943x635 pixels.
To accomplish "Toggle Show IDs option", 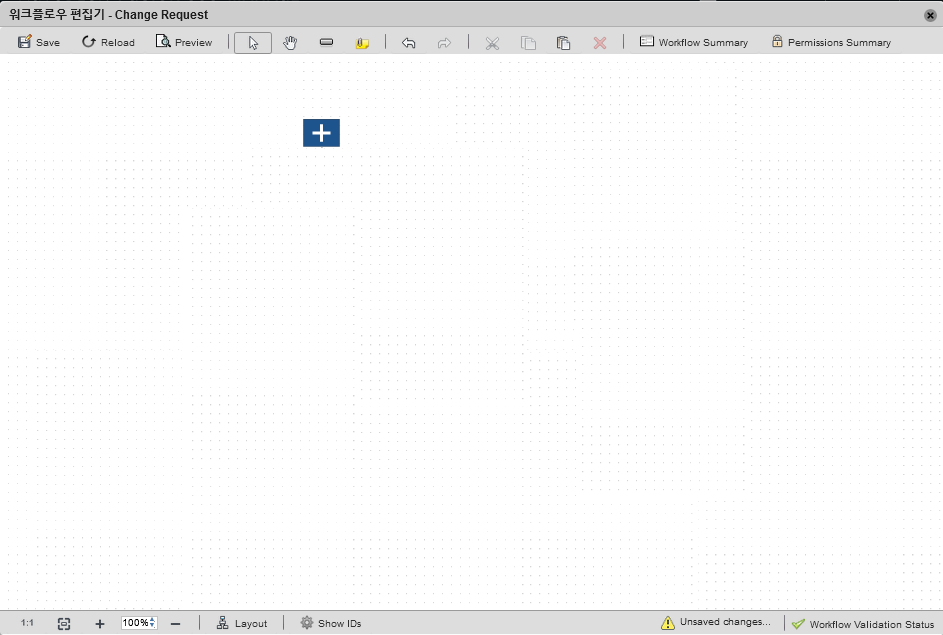I will pos(331,623).
